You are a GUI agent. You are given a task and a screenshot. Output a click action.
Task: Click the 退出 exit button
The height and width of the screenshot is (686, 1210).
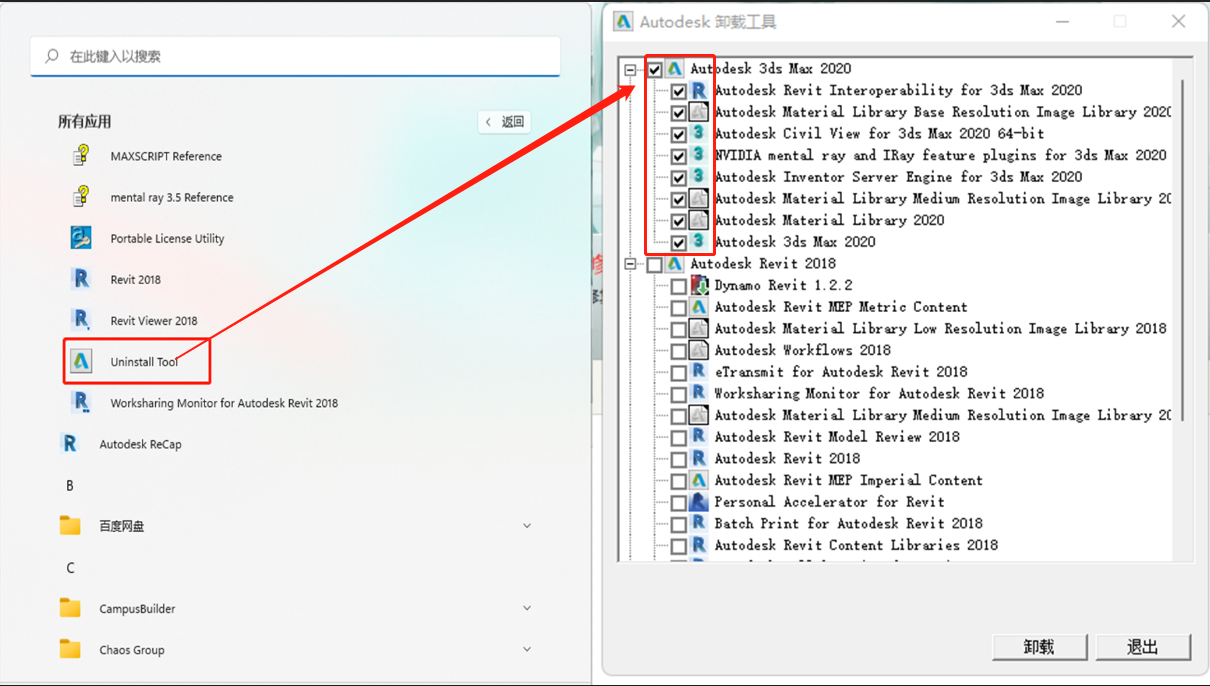(1143, 647)
